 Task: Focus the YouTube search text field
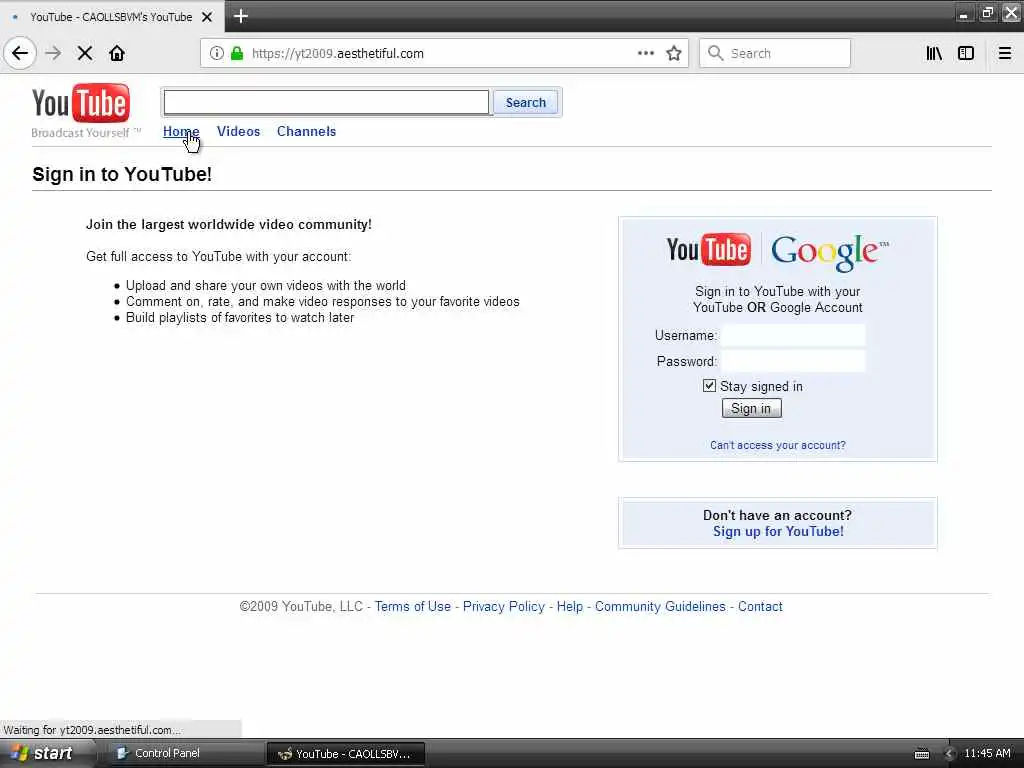point(326,103)
